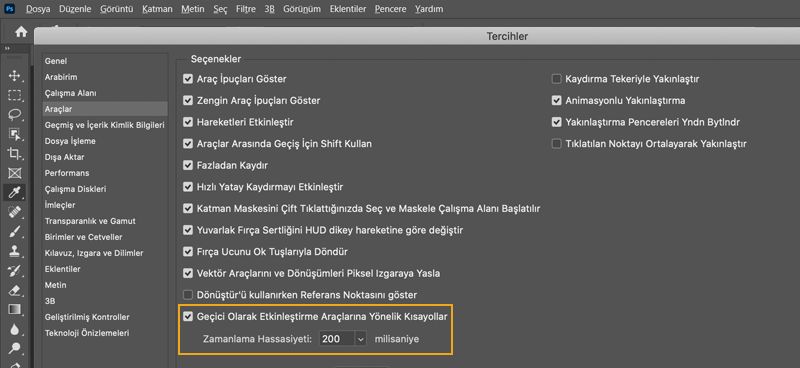The width and height of the screenshot is (800, 368).
Task: Open the Görüntü menu
Action: pos(116,9)
